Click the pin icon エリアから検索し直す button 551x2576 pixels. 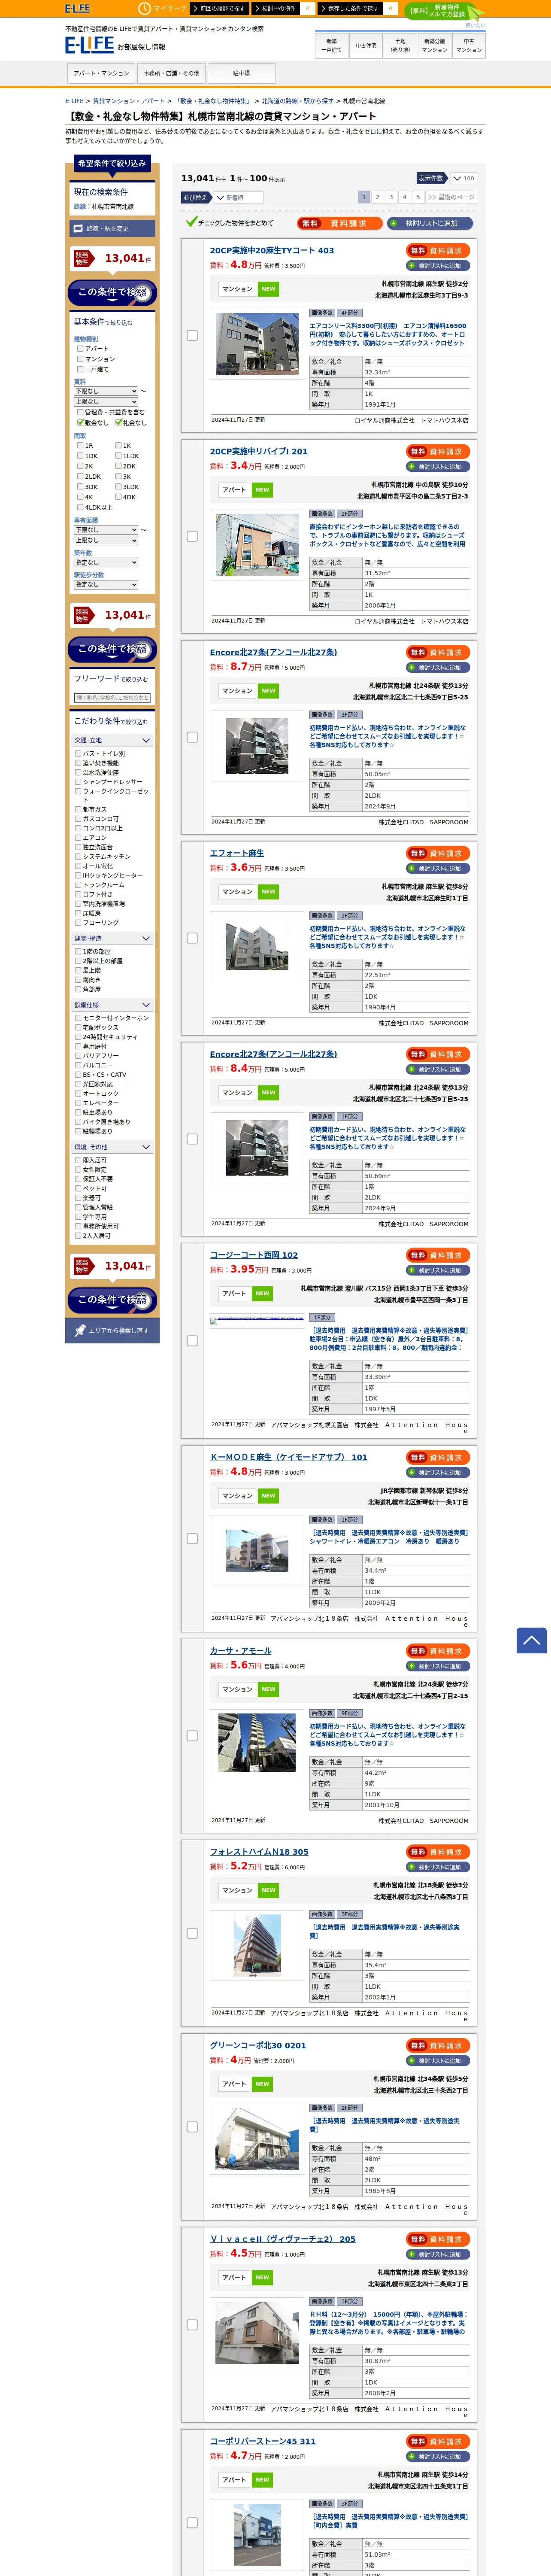112,1330
